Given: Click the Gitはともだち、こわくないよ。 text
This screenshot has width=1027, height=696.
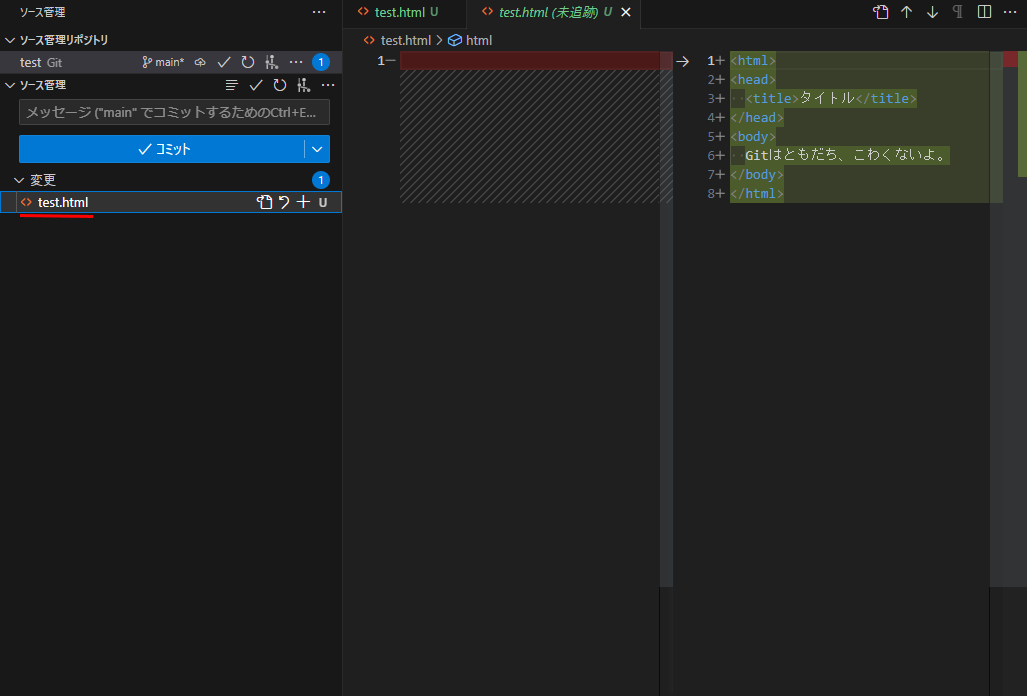Looking at the screenshot, I should pyautogui.click(x=847, y=155).
